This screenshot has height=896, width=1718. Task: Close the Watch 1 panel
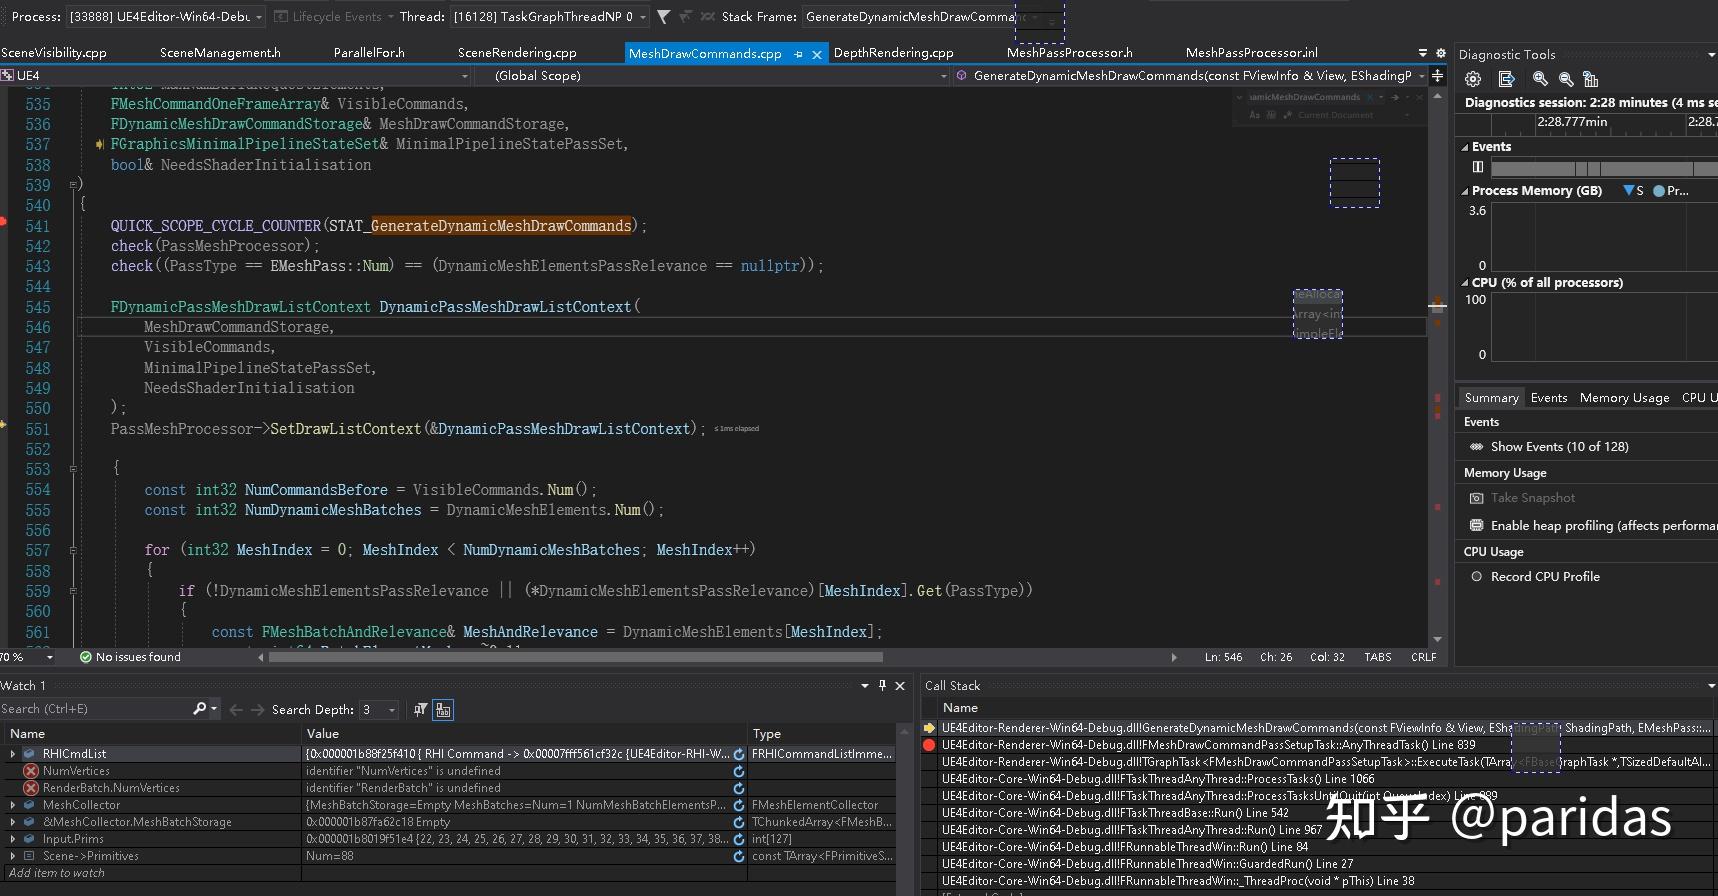coord(900,685)
